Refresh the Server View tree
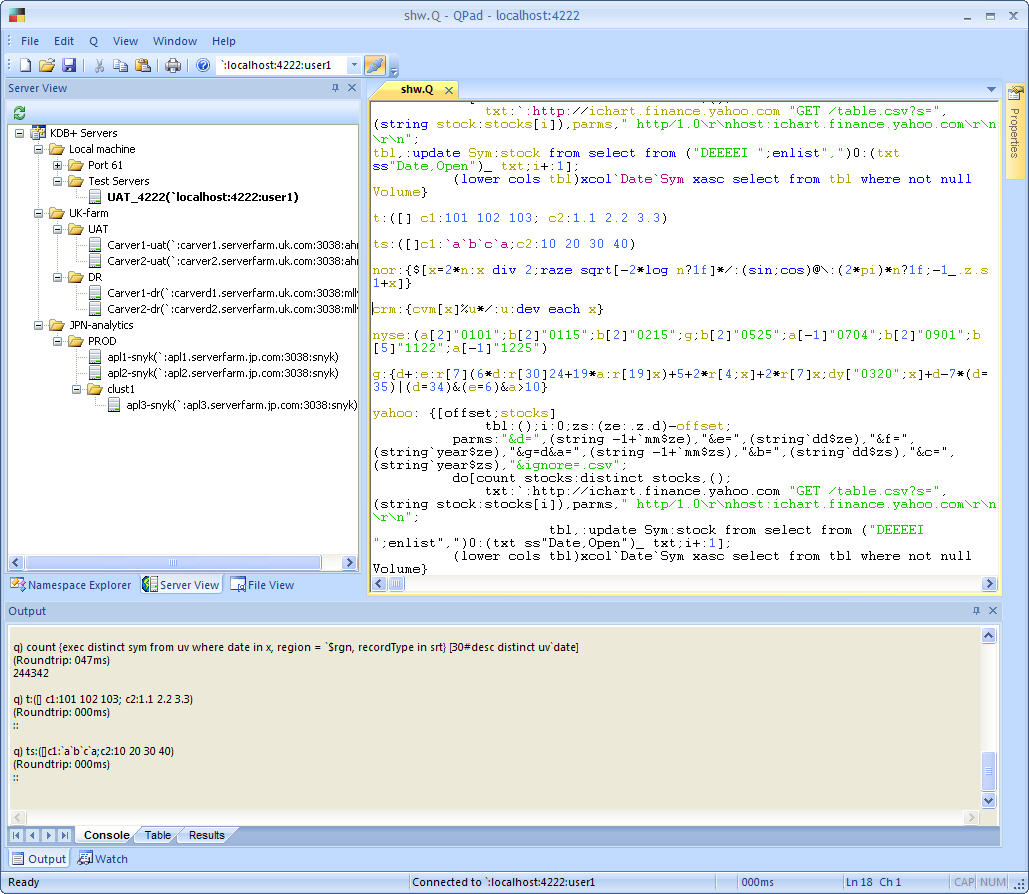 [18, 112]
